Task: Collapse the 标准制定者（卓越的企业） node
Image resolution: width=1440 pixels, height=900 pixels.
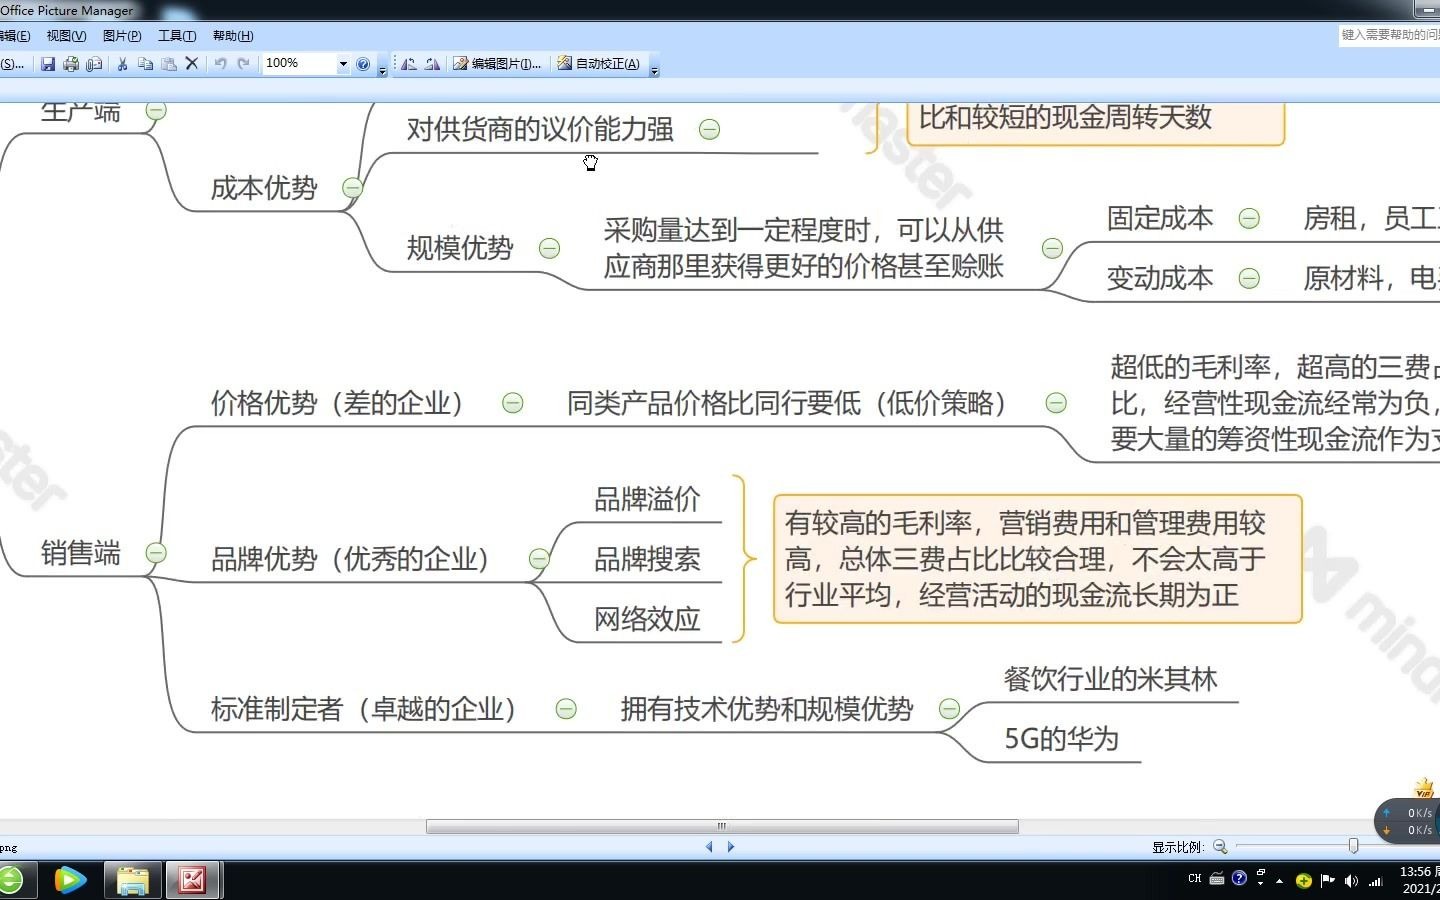Action: coord(566,709)
